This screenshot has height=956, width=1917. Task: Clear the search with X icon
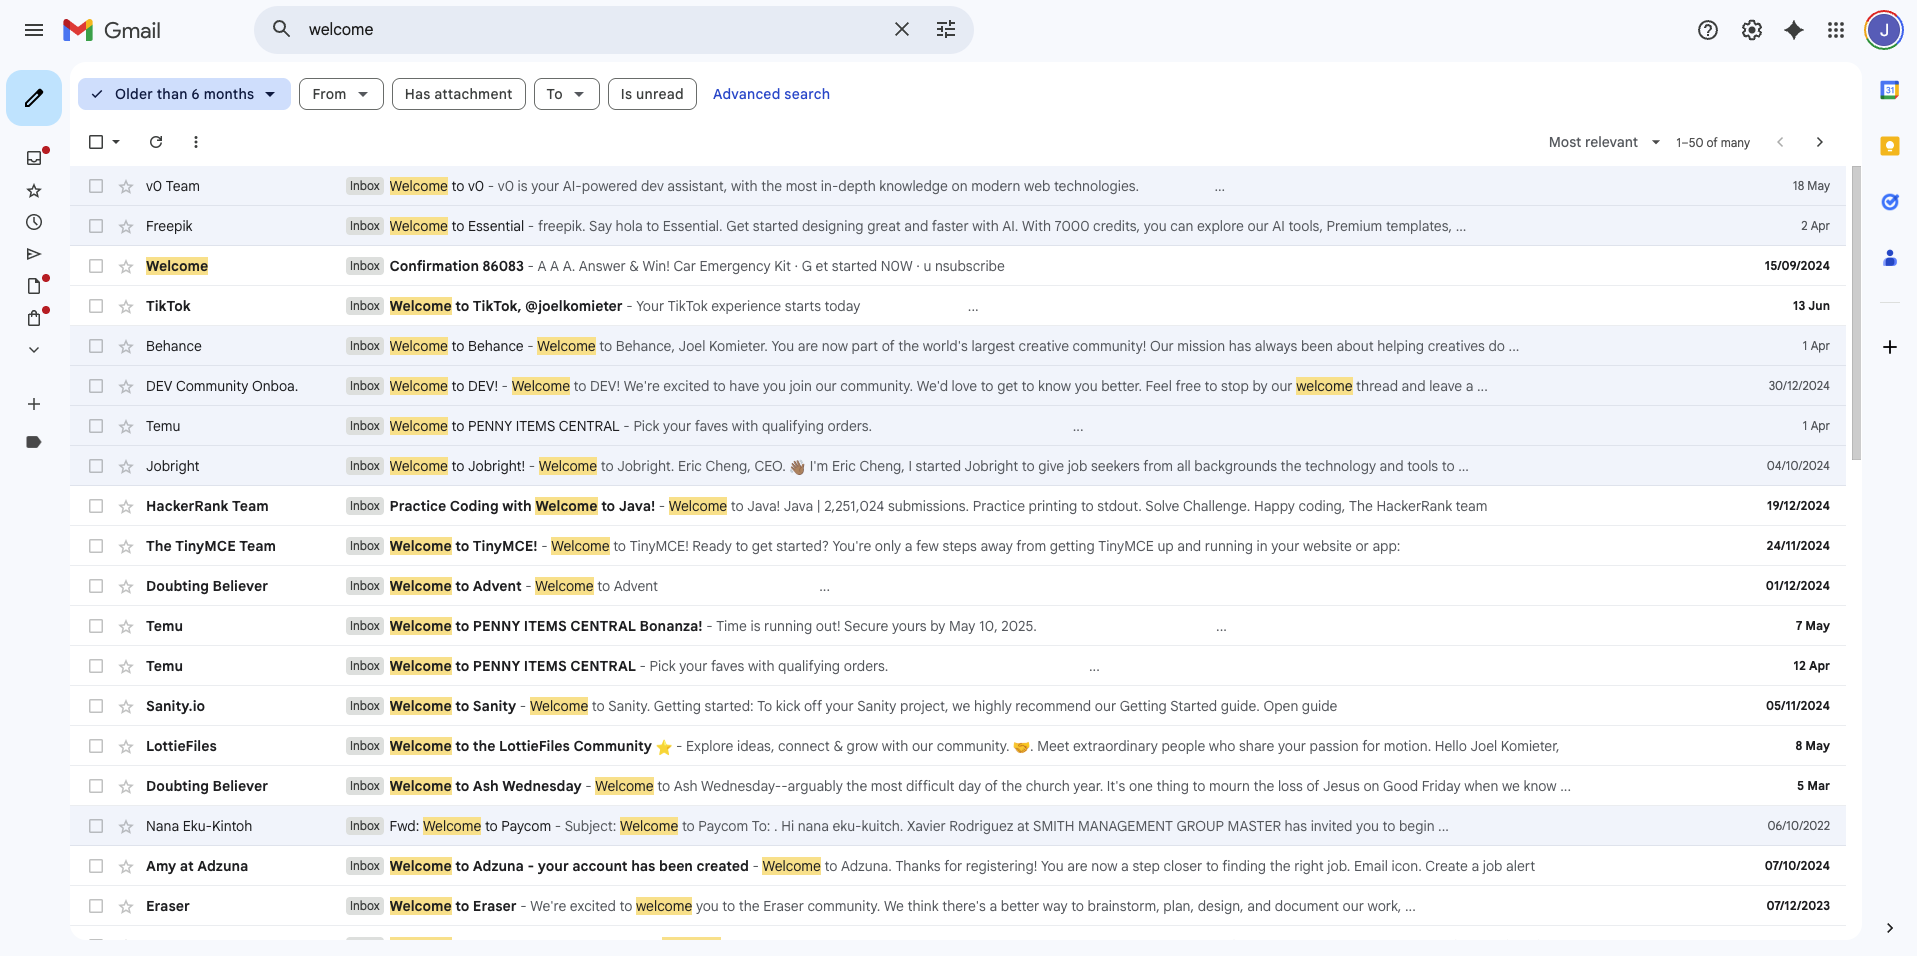(902, 30)
